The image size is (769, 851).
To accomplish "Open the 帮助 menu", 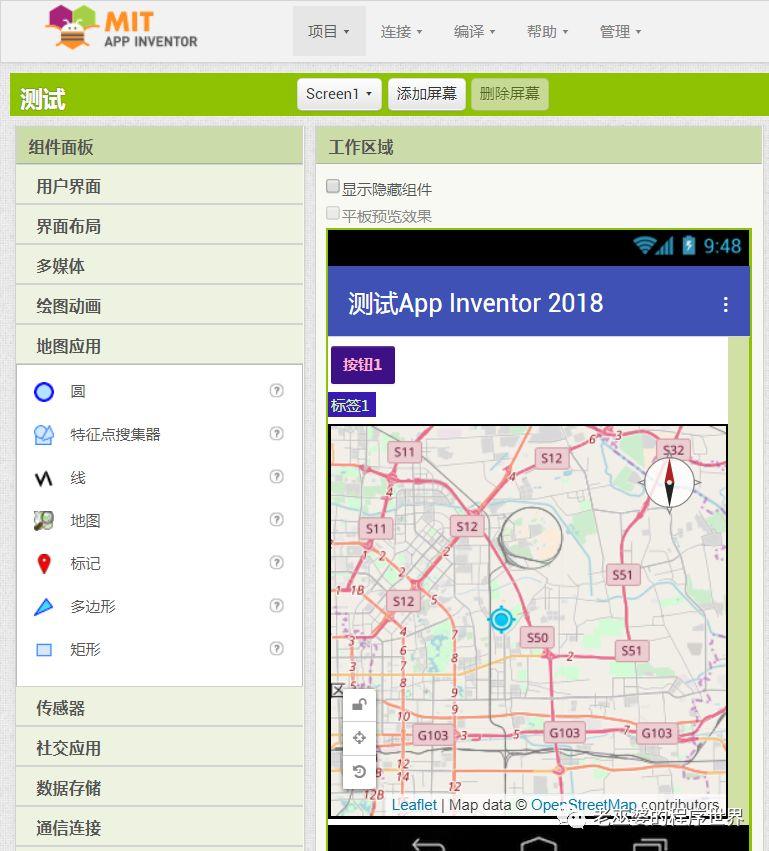I will [x=547, y=31].
